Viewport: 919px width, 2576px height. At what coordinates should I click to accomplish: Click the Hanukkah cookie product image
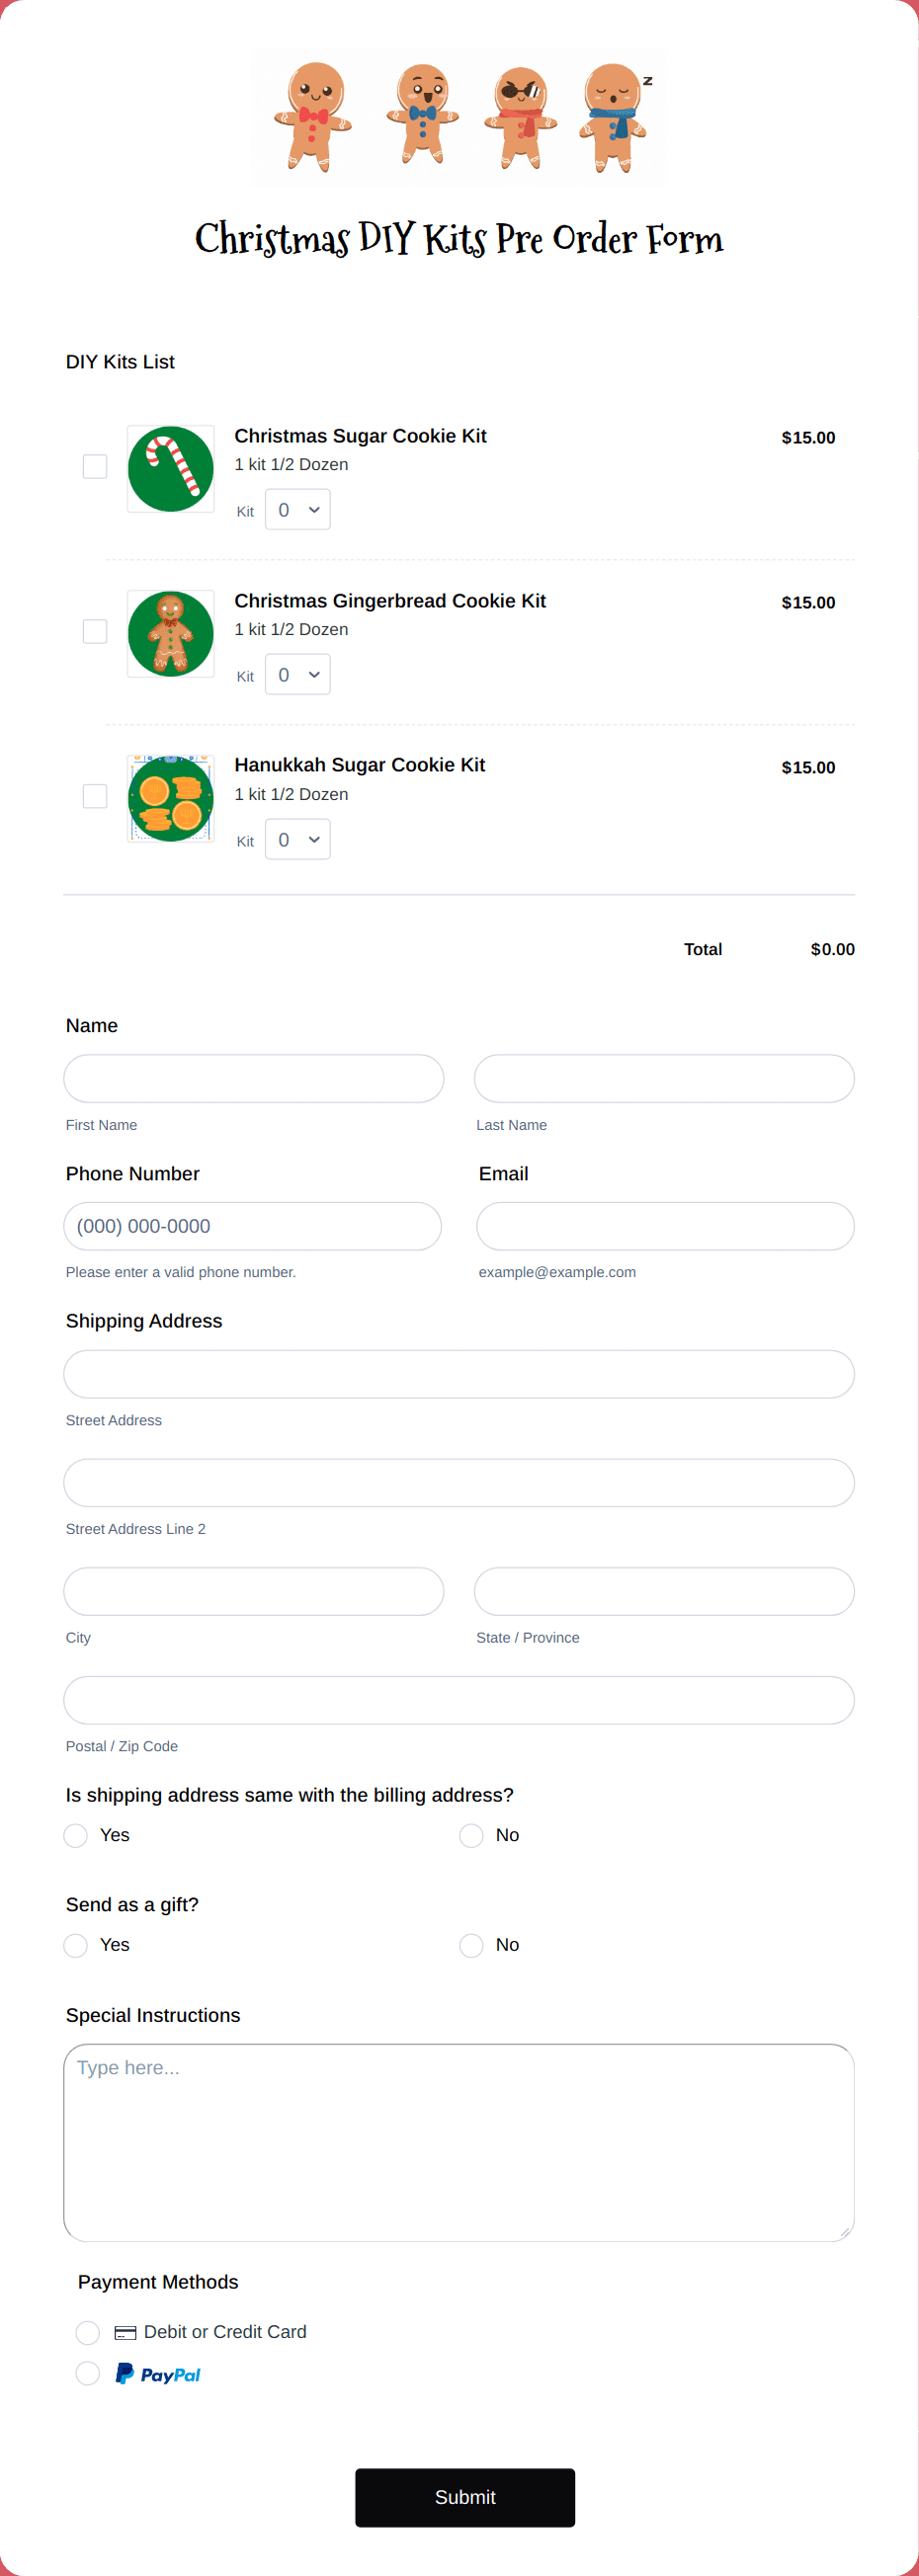(171, 799)
